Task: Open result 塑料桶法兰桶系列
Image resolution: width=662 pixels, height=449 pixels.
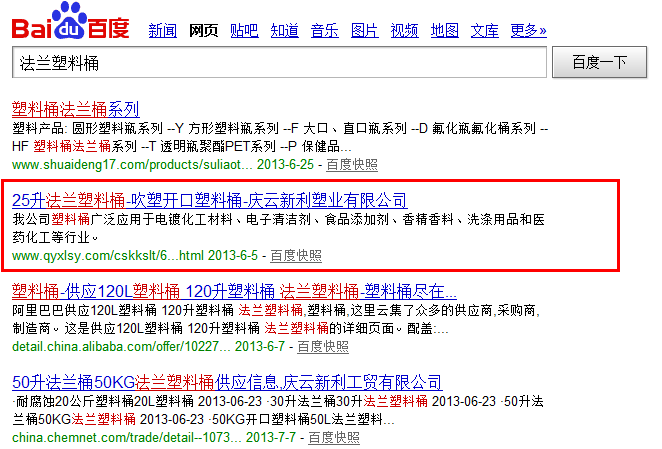Action: pyautogui.click(x=76, y=109)
